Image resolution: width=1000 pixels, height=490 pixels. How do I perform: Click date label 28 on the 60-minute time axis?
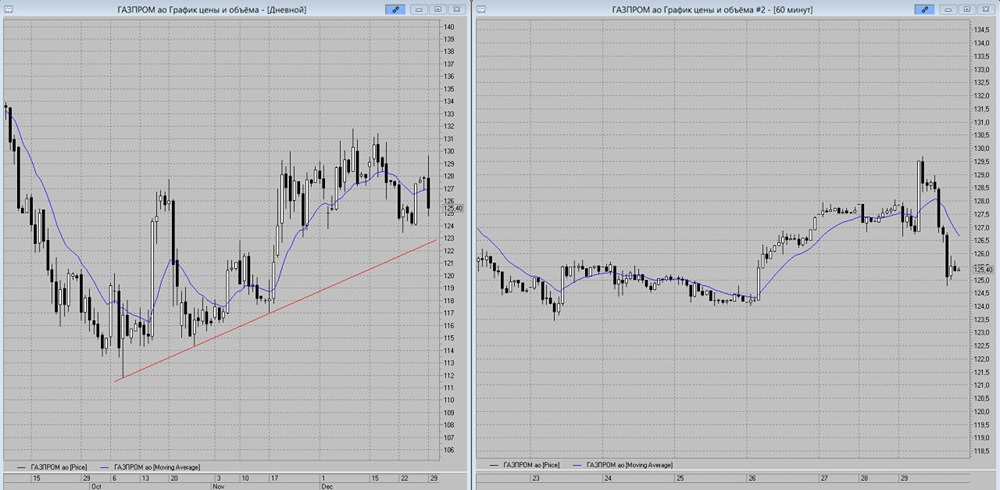[864, 477]
